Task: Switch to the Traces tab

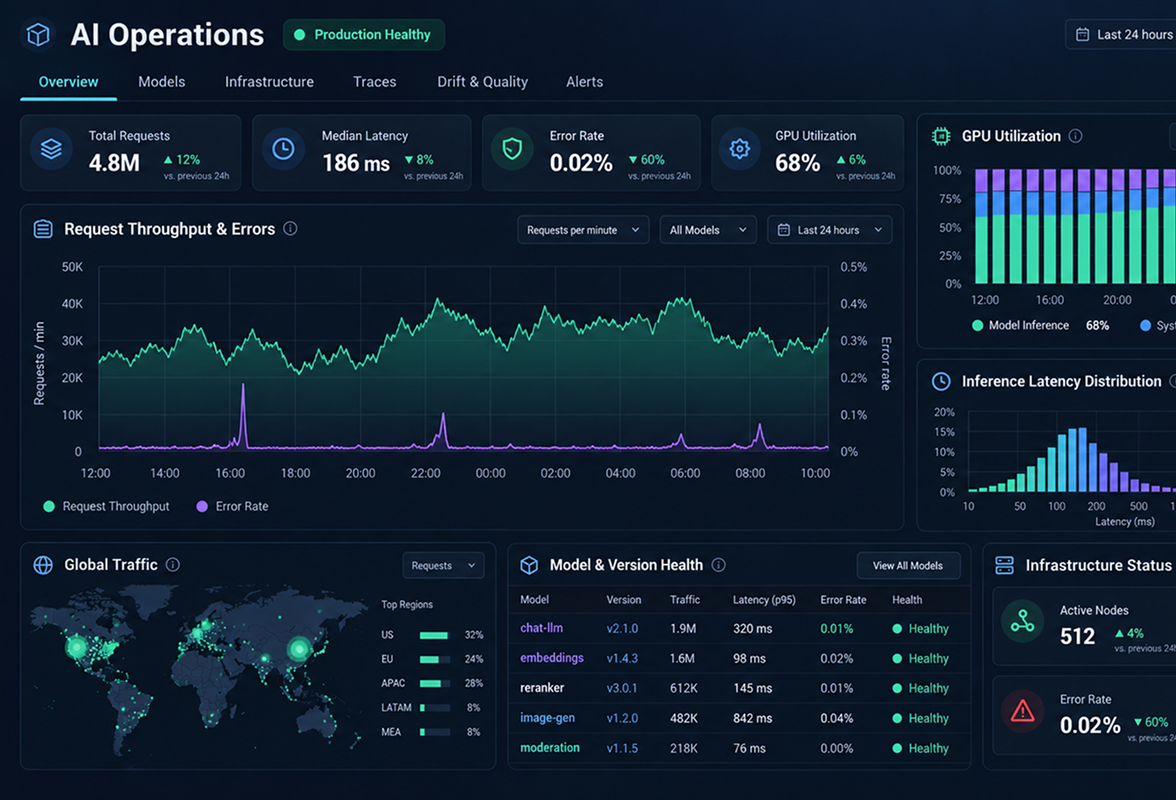Action: 374,82
